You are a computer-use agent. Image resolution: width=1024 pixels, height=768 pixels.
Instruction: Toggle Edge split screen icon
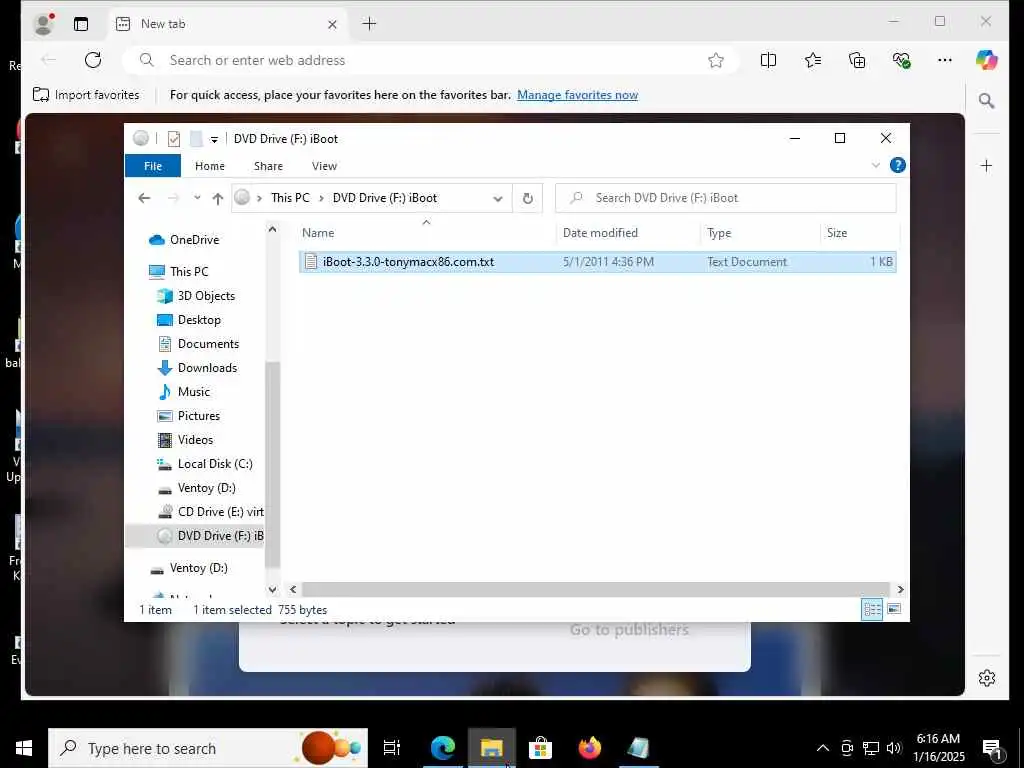[769, 60]
